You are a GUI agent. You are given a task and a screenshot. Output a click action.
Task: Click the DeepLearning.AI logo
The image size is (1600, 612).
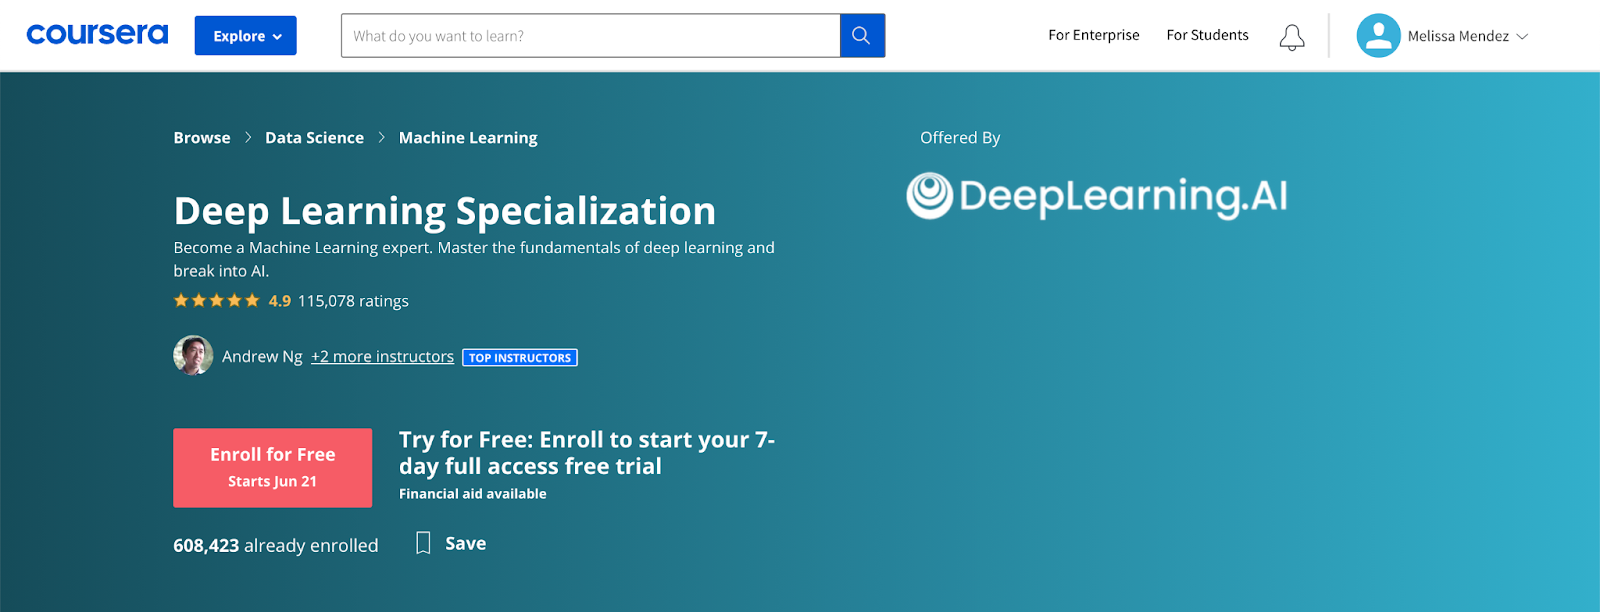[x=1097, y=196]
